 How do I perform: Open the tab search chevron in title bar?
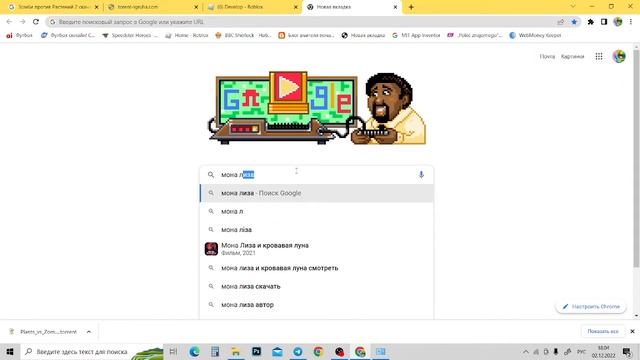pos(573,7)
